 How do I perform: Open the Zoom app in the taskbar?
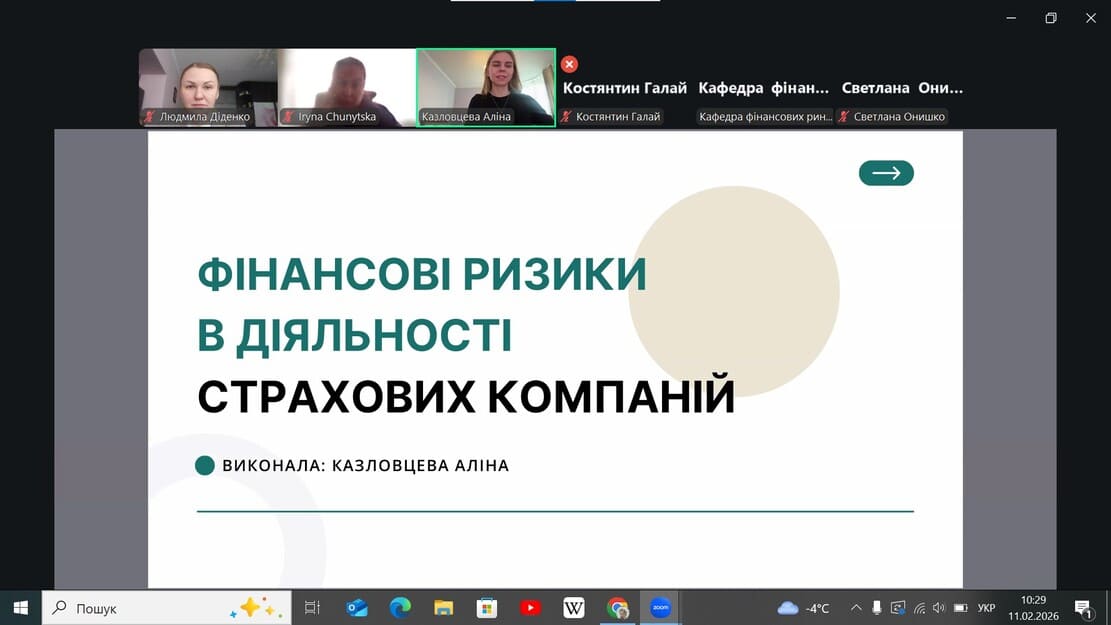pyautogui.click(x=660, y=607)
